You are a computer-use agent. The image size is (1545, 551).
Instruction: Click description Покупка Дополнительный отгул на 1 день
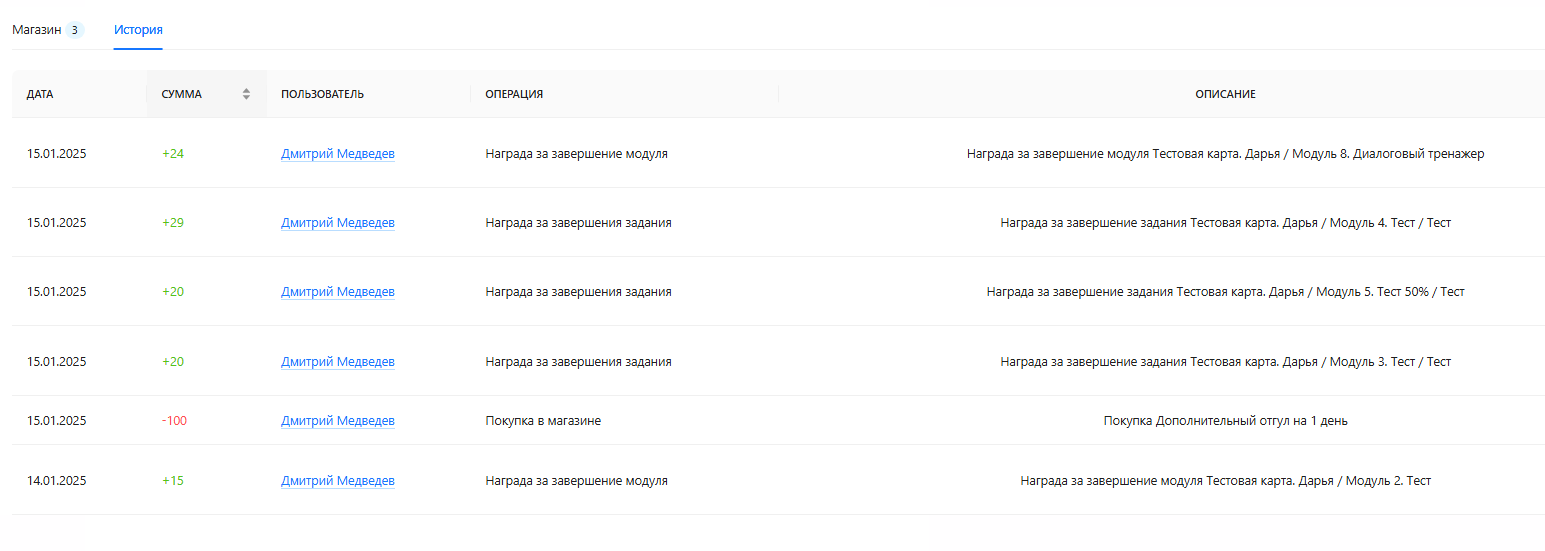coord(1225,421)
